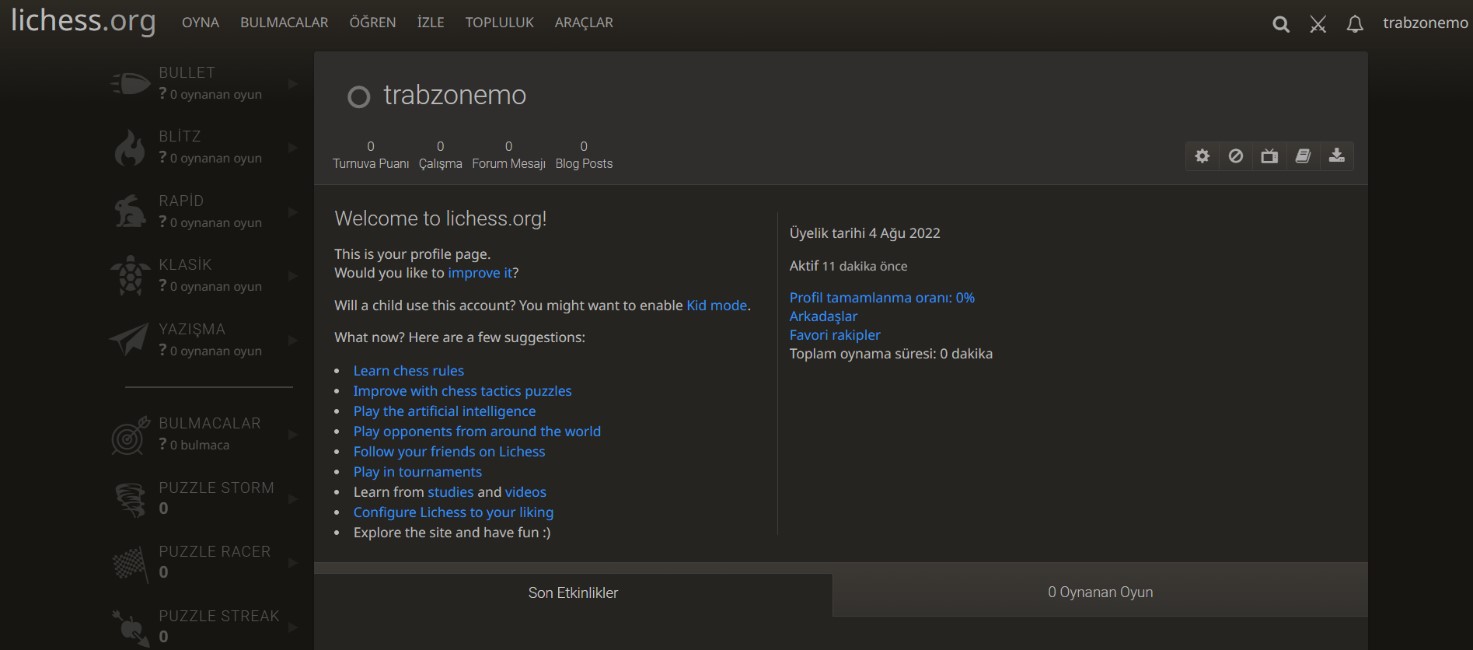The height and width of the screenshot is (650, 1473).
Task: Open 'Configure Lichess to your liking' link
Action: pyautogui.click(x=453, y=512)
